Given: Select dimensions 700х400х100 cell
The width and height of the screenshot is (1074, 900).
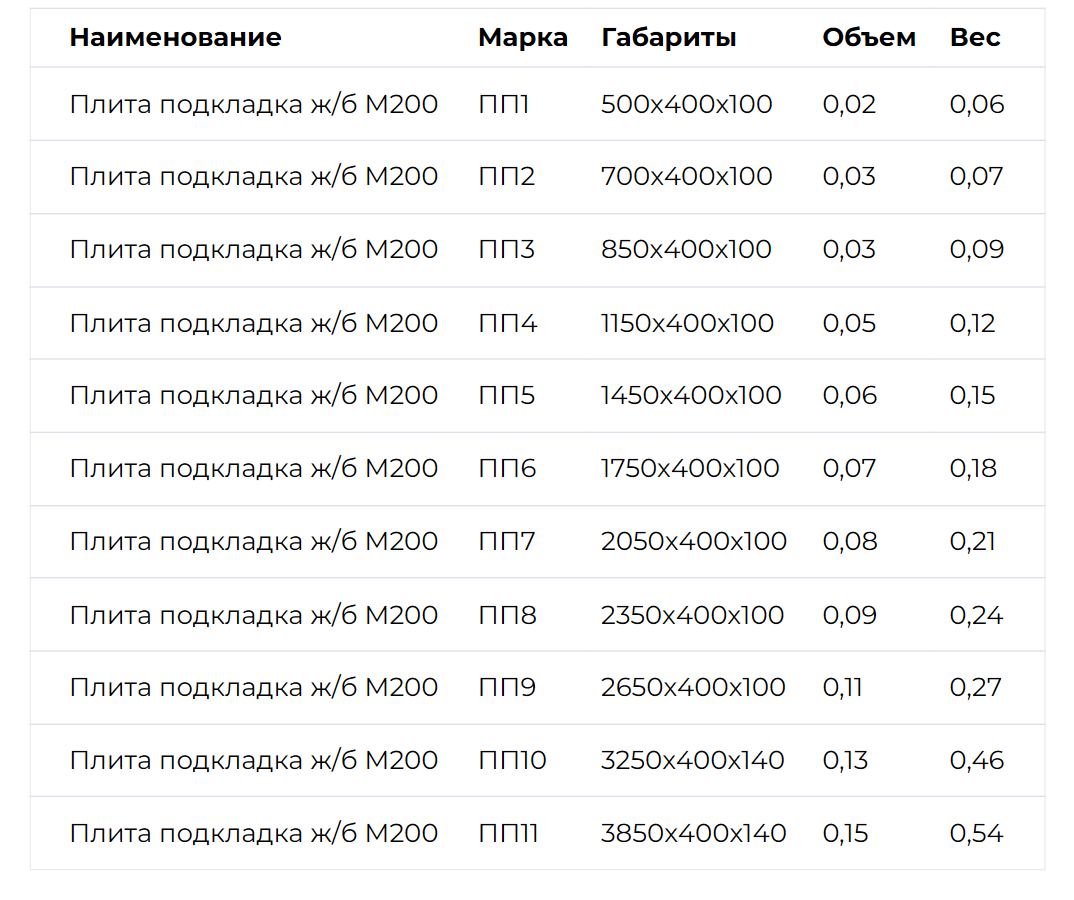Looking at the screenshot, I should pyautogui.click(x=686, y=176).
